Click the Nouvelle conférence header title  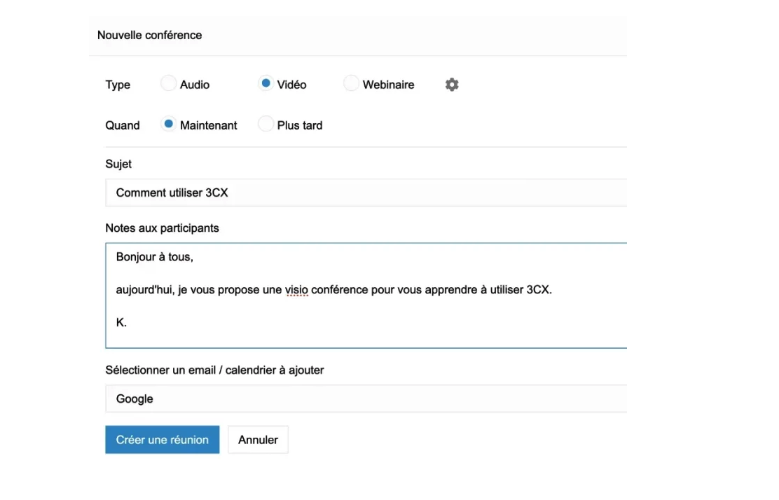pos(149,35)
